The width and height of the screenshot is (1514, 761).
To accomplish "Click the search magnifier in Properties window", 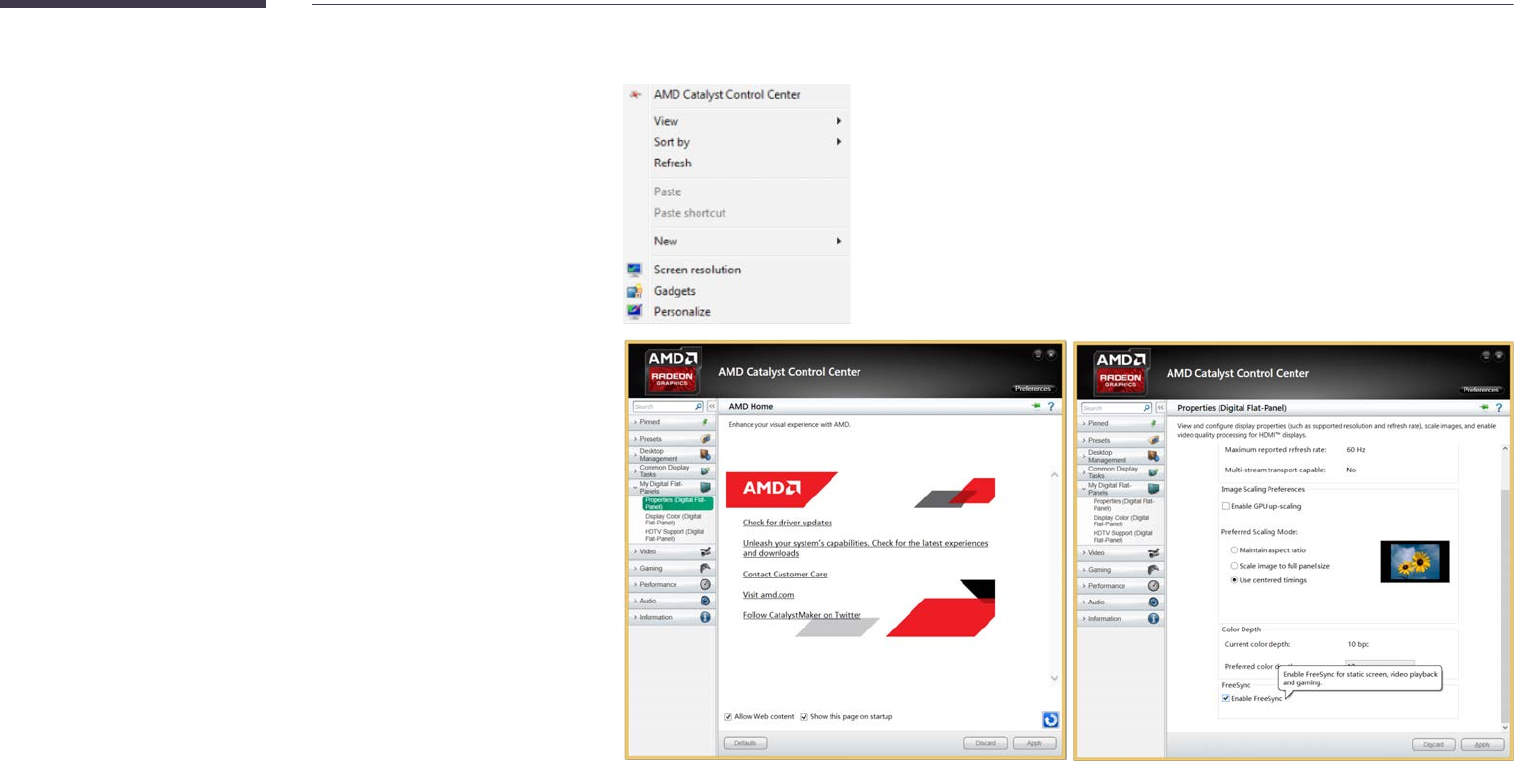I will (1147, 408).
